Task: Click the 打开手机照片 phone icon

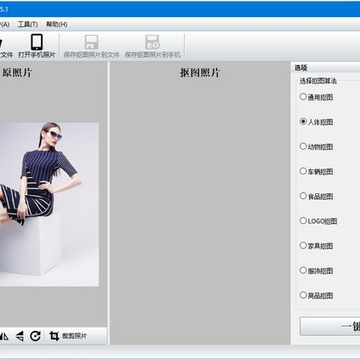Action: [x=37, y=42]
